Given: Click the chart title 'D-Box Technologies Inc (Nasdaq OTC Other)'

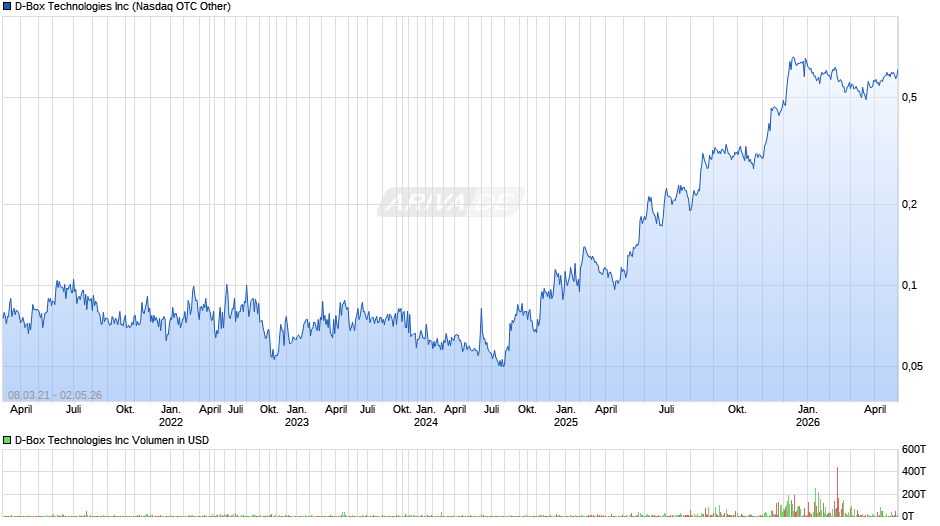Looking at the screenshot, I should (123, 7).
